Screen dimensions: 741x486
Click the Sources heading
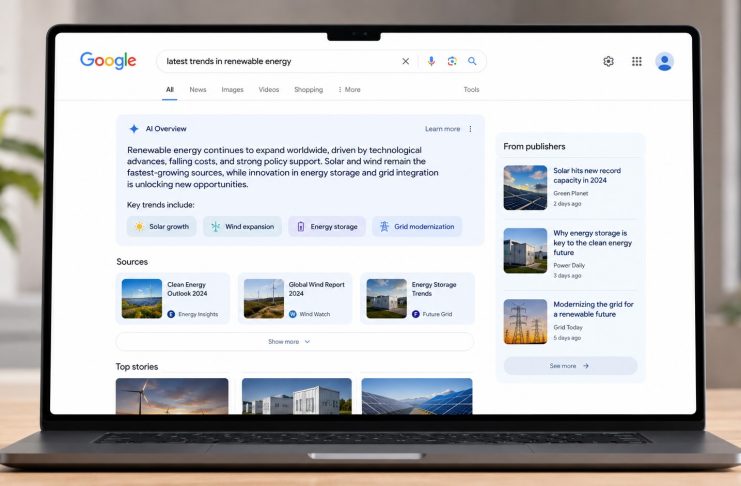click(x=132, y=261)
